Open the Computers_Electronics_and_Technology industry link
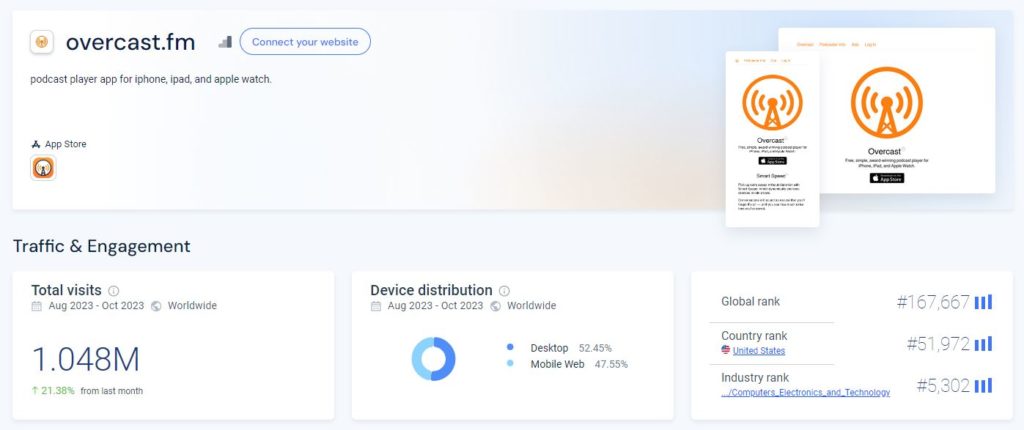This screenshot has width=1024, height=430. click(805, 393)
